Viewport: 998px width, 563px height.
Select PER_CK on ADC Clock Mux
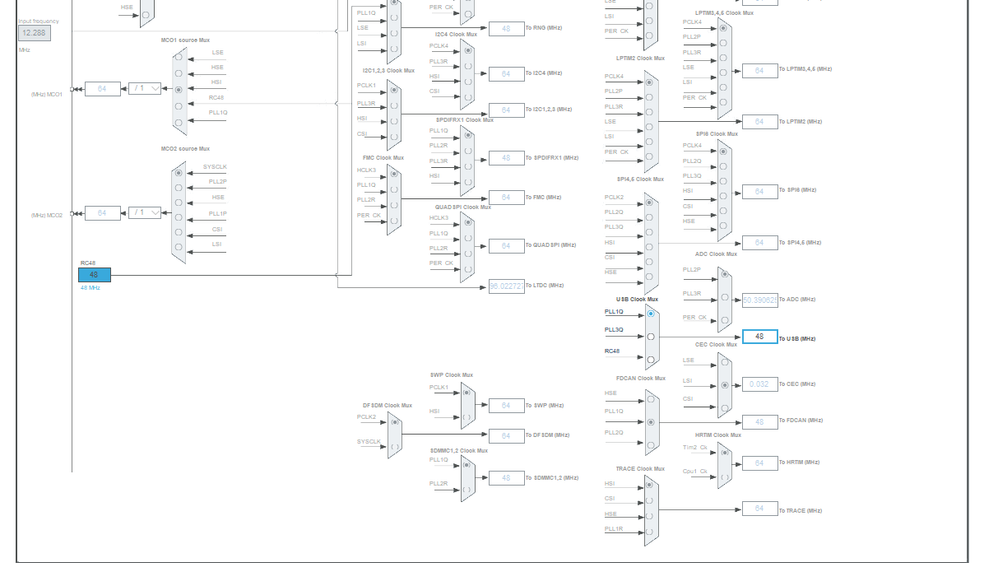[x=724, y=321]
